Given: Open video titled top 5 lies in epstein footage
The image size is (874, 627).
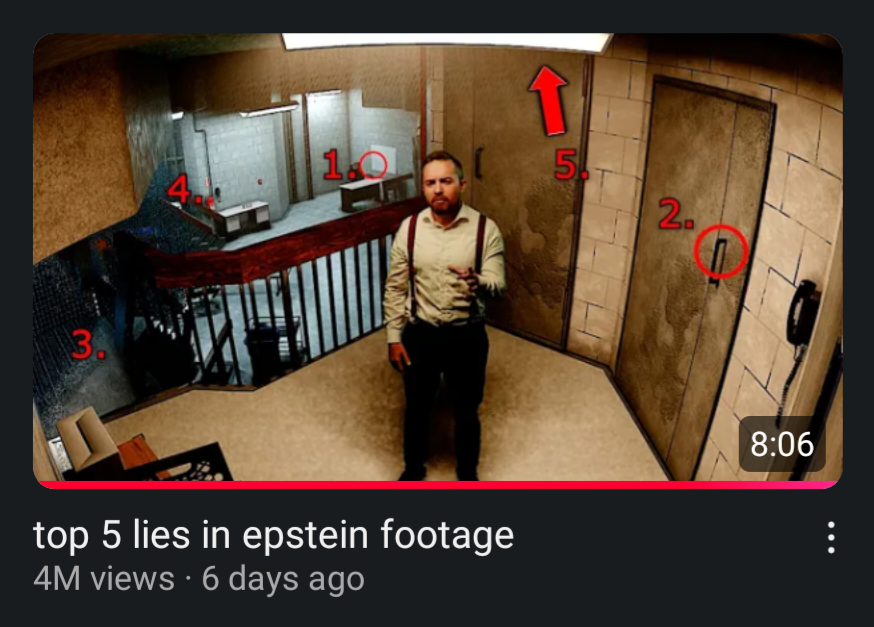Looking at the screenshot, I should point(273,535).
